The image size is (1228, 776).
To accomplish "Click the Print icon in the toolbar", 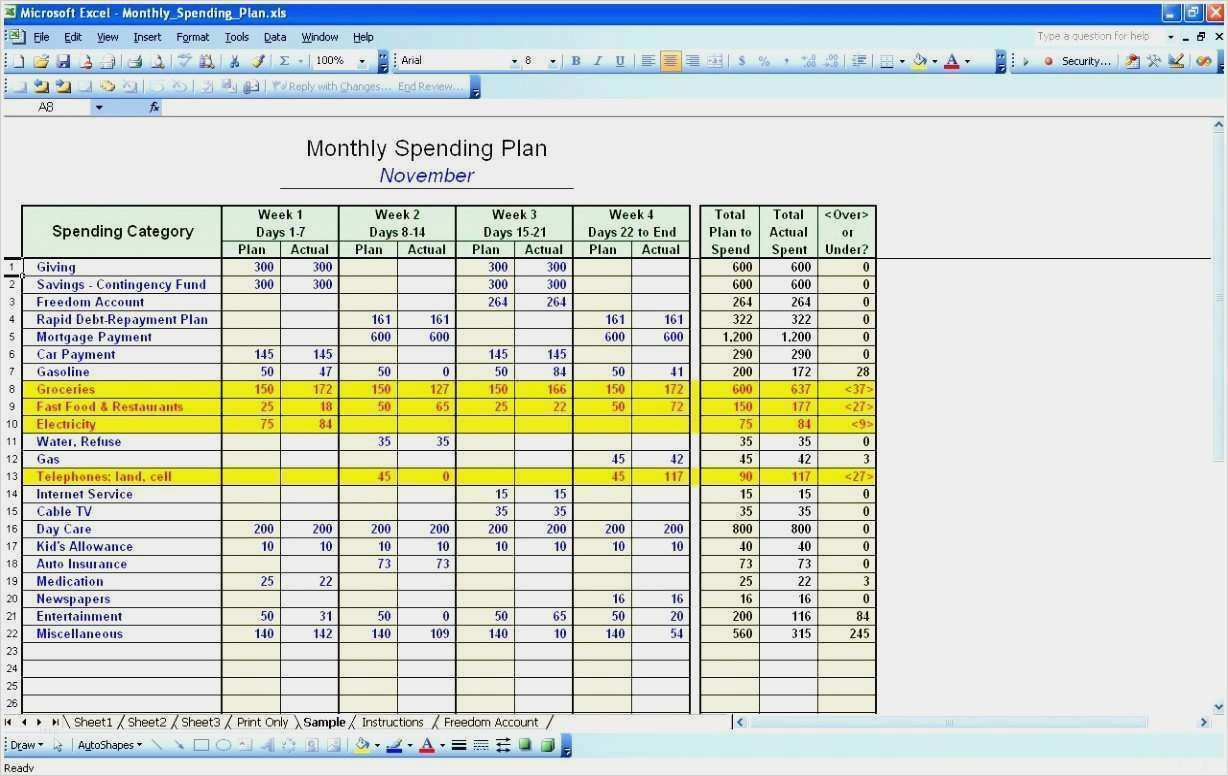I will pos(135,61).
